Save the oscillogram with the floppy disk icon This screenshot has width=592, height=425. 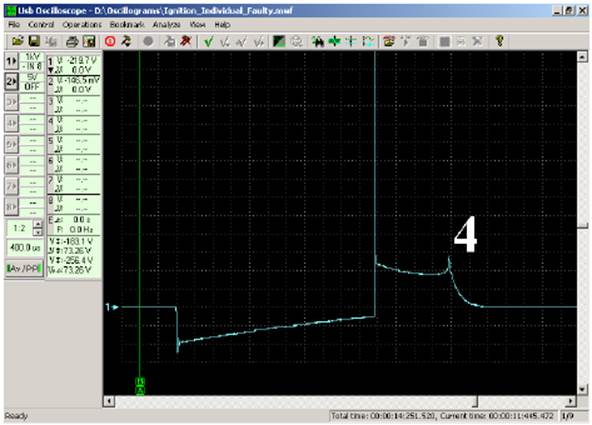(x=34, y=41)
